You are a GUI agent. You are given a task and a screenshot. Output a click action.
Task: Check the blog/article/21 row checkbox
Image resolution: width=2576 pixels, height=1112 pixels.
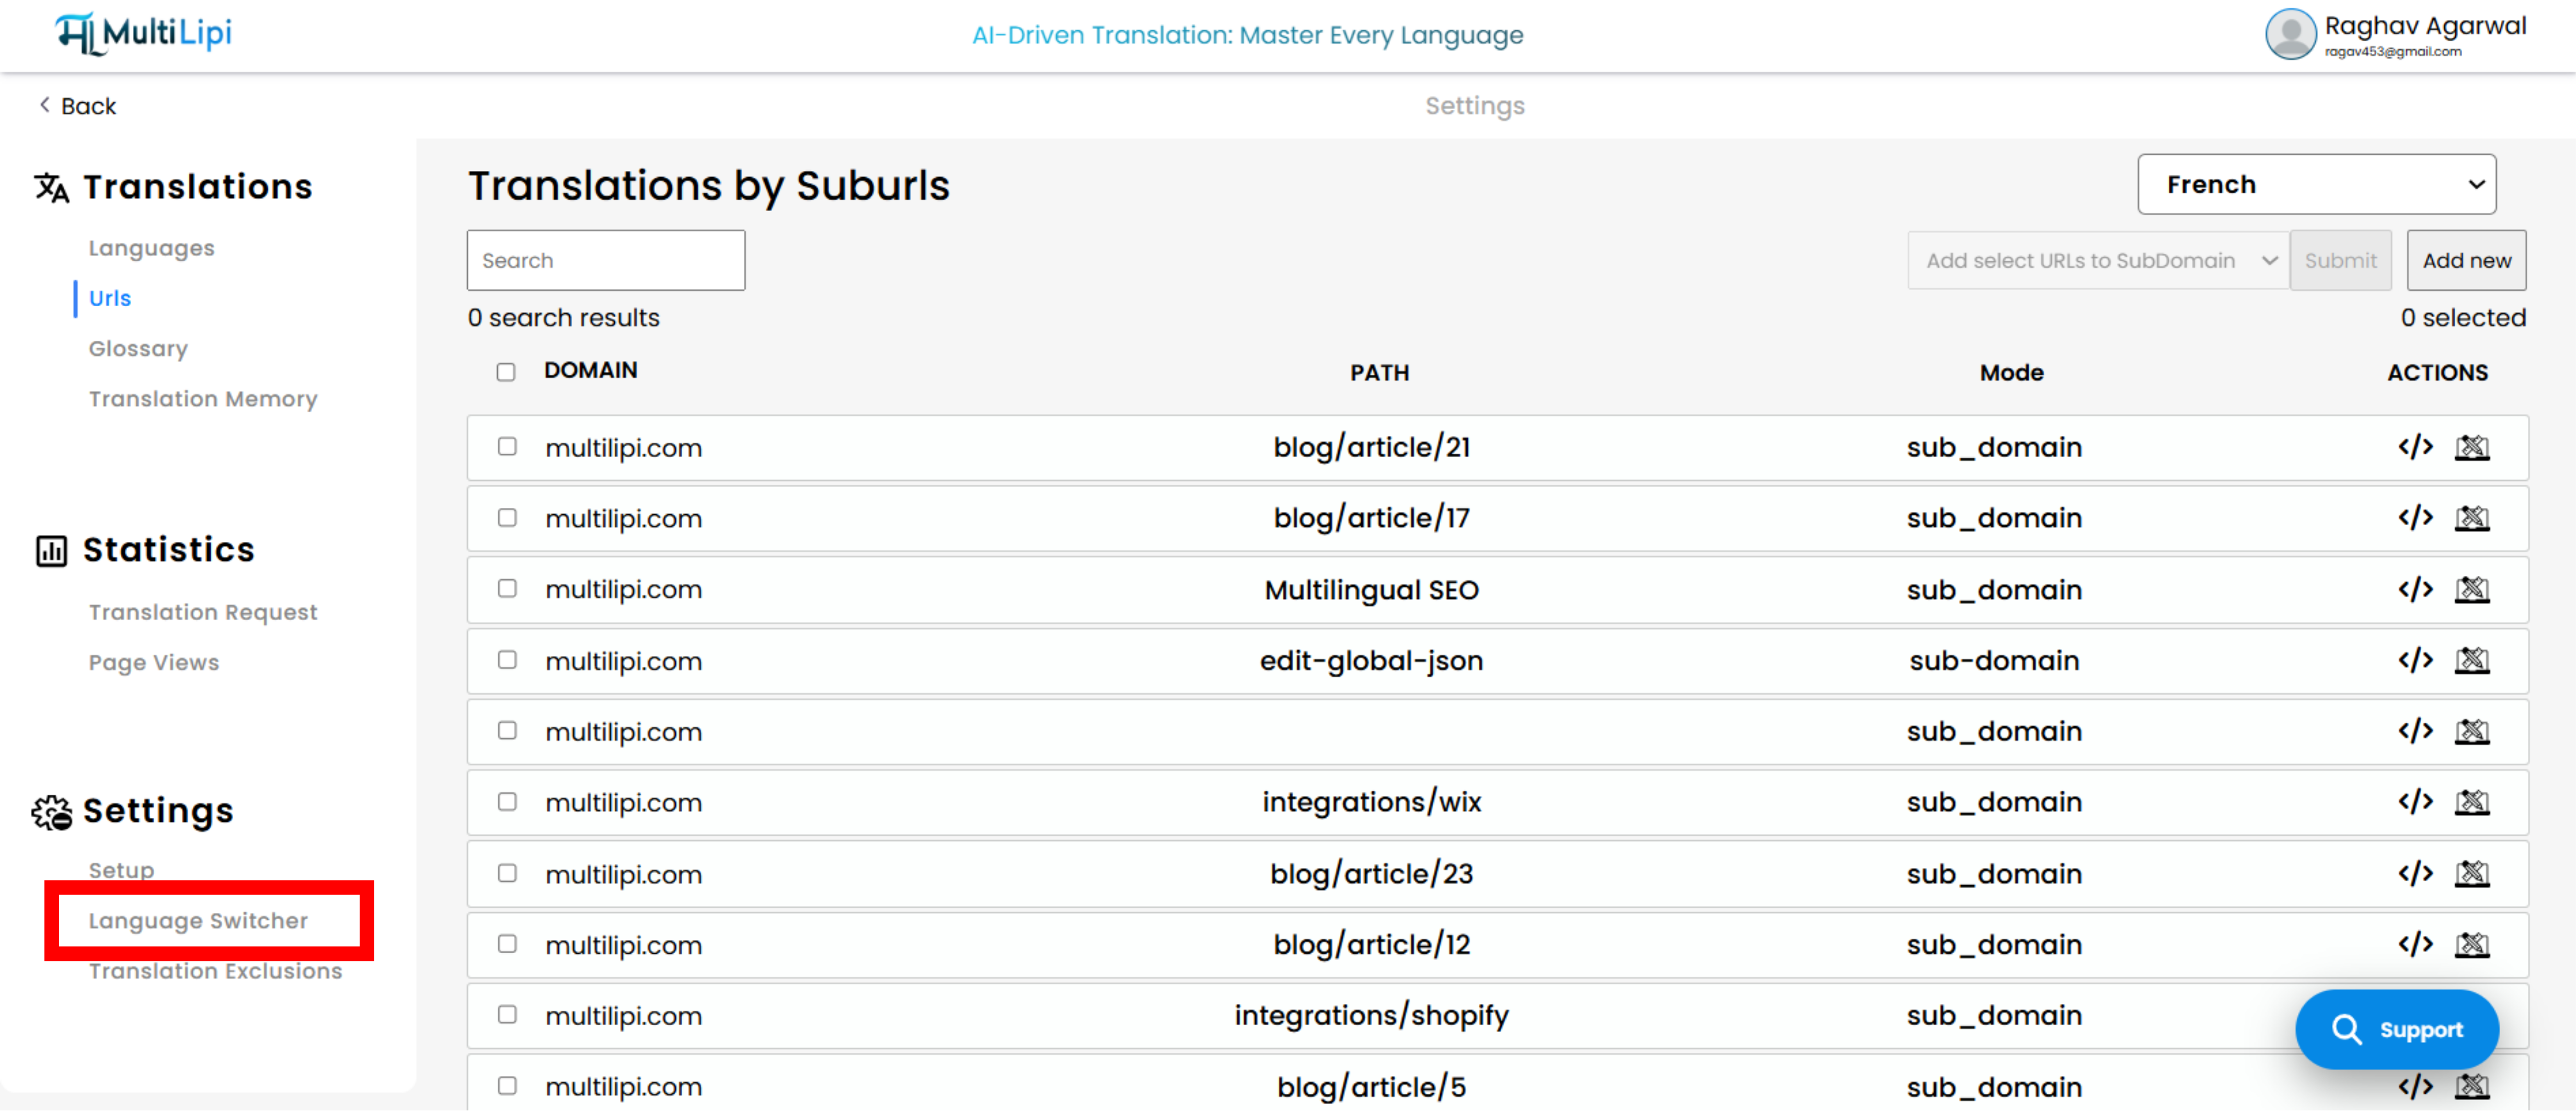pos(507,446)
